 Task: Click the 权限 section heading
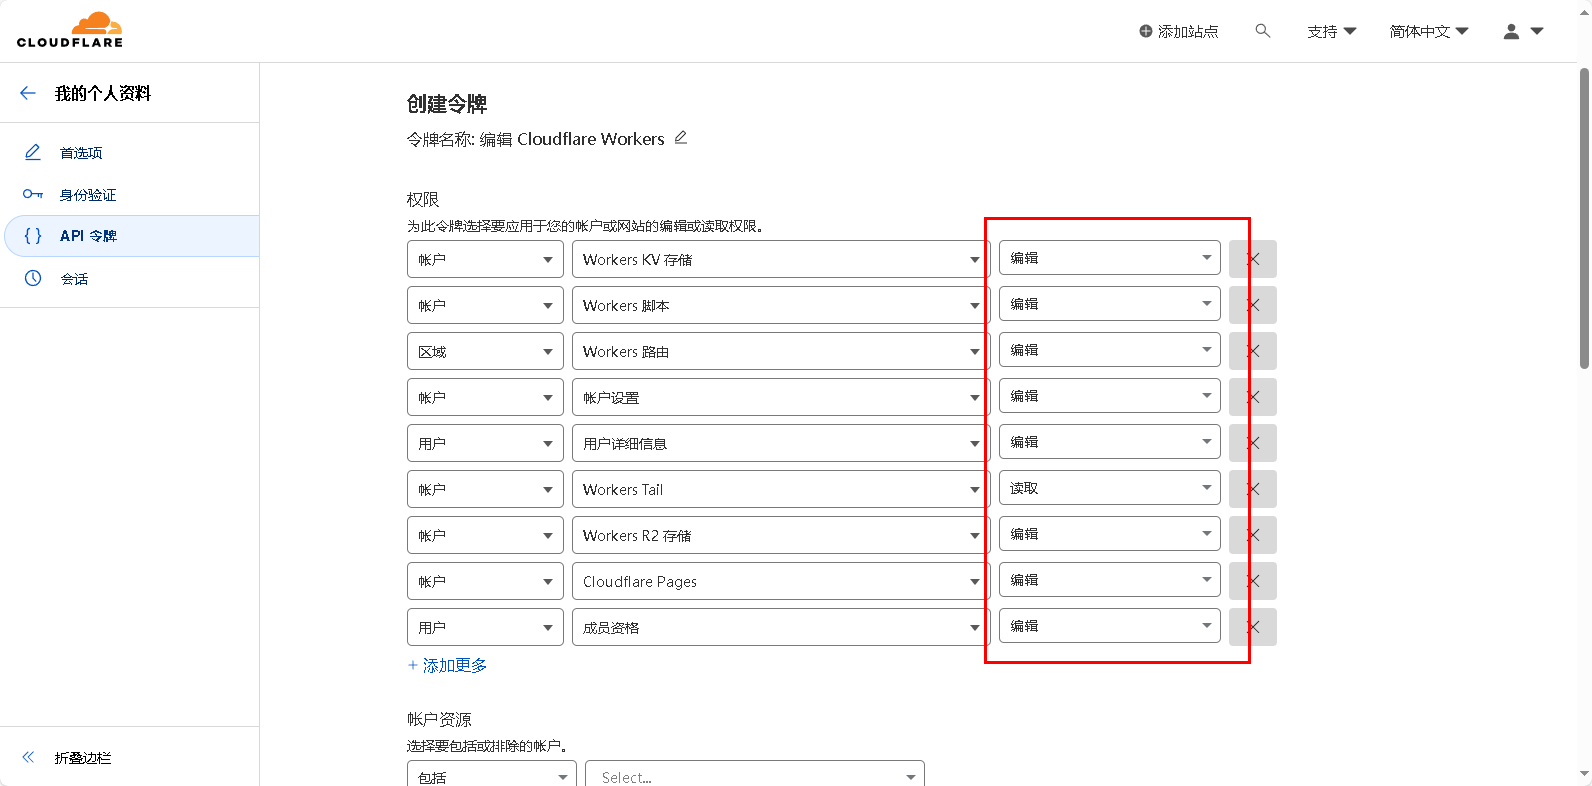[423, 199]
